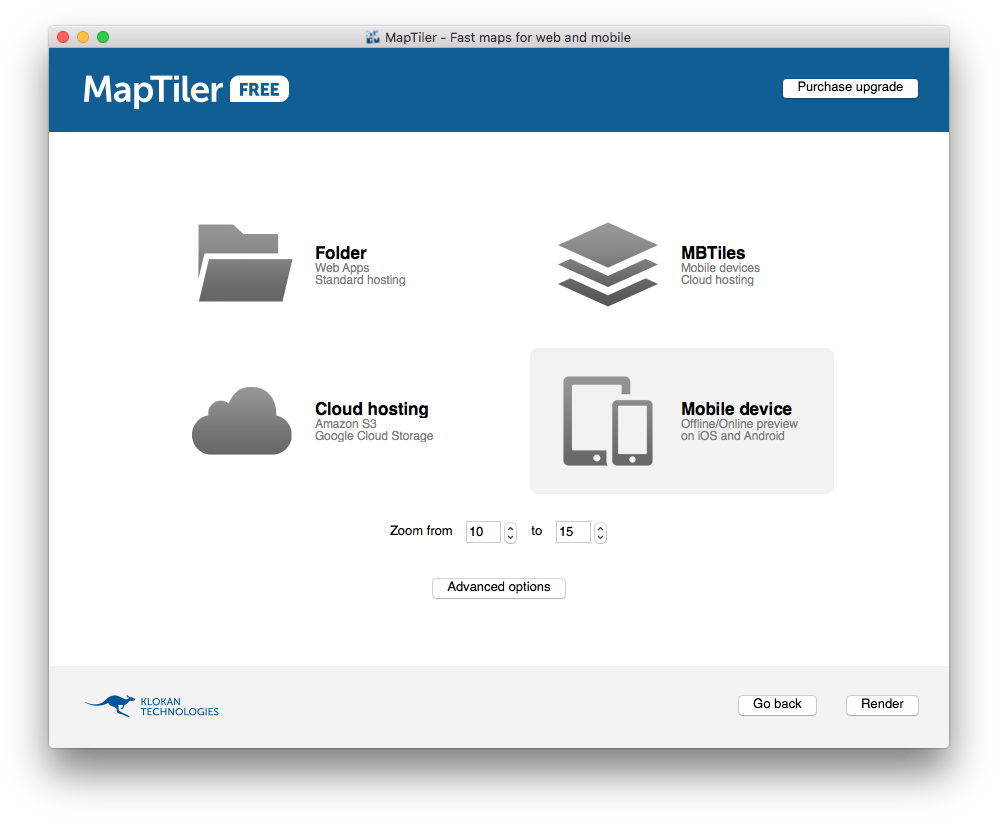
Task: Go back to the previous step
Action: pyautogui.click(x=777, y=705)
